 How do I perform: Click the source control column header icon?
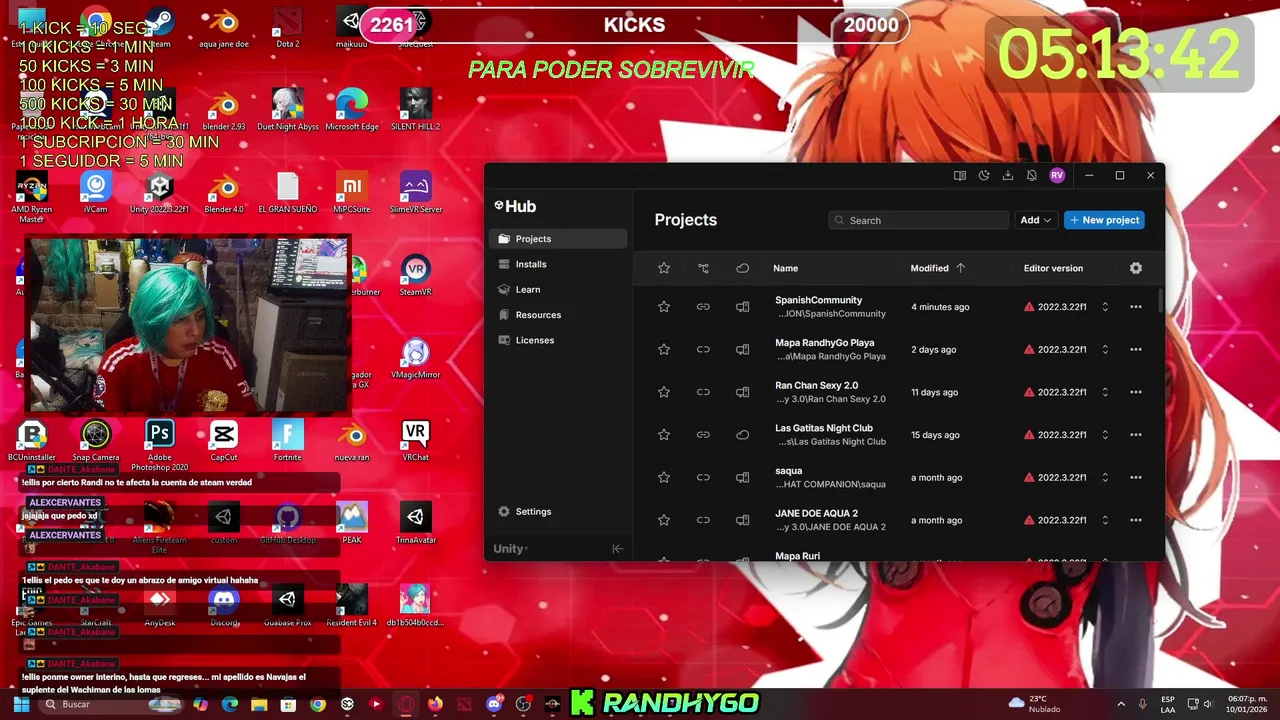(703, 268)
